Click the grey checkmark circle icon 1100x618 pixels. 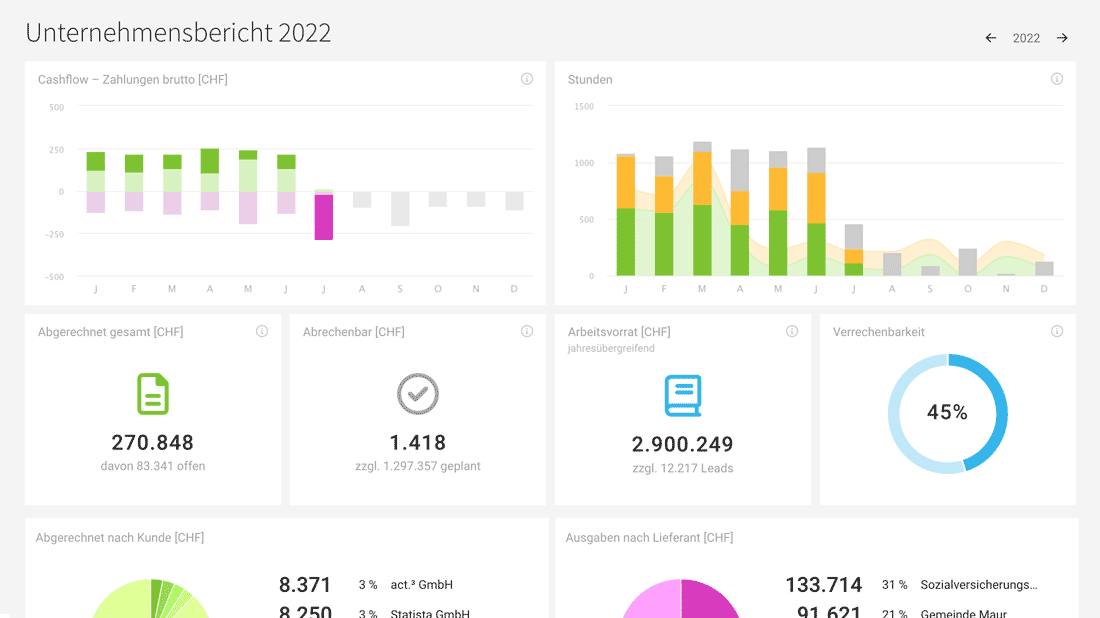(418, 394)
